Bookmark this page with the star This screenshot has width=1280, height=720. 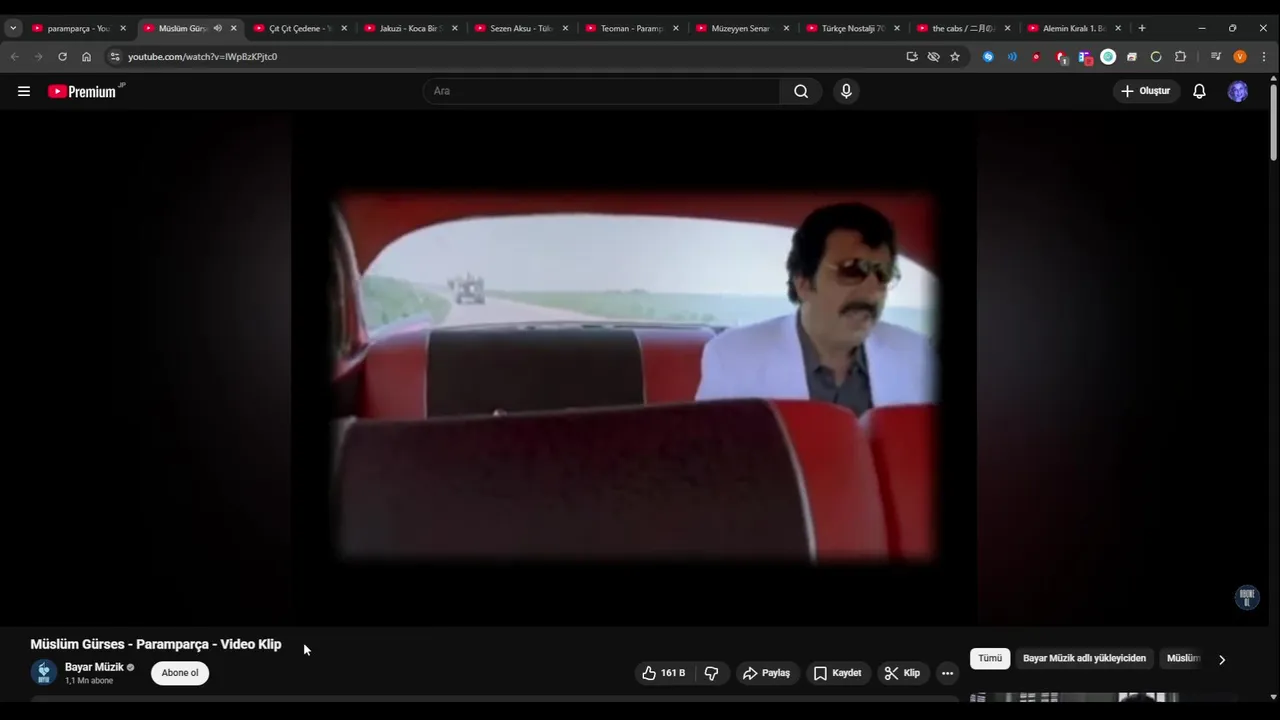955,57
